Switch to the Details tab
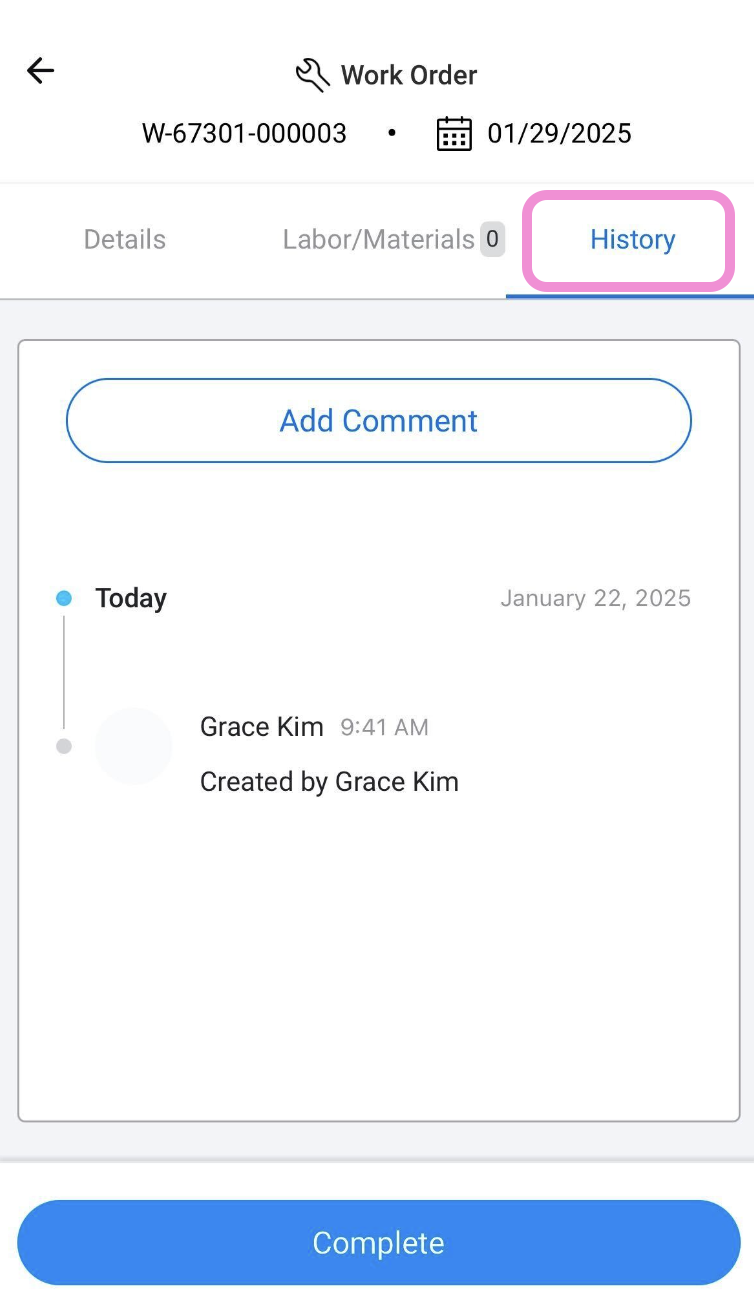754x1310 pixels. 125,240
